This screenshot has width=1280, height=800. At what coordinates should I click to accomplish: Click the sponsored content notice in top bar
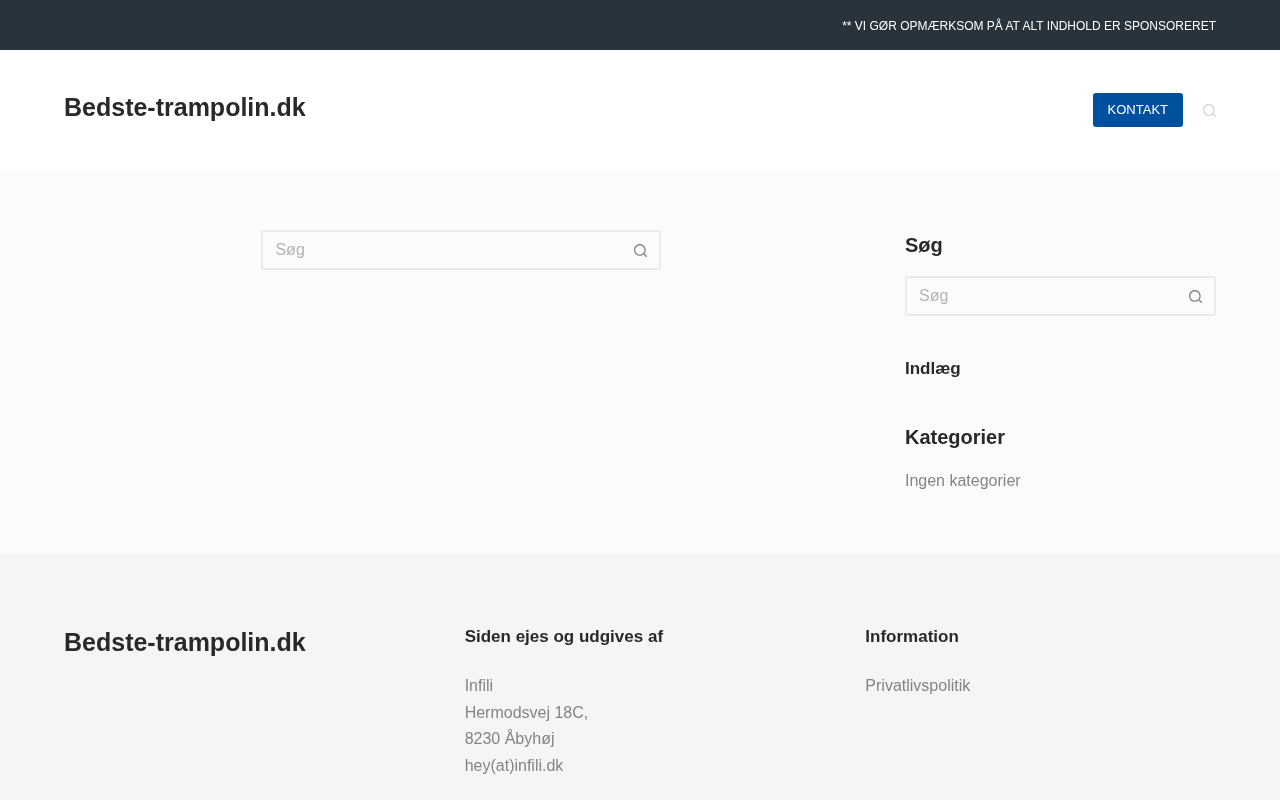point(1028,26)
